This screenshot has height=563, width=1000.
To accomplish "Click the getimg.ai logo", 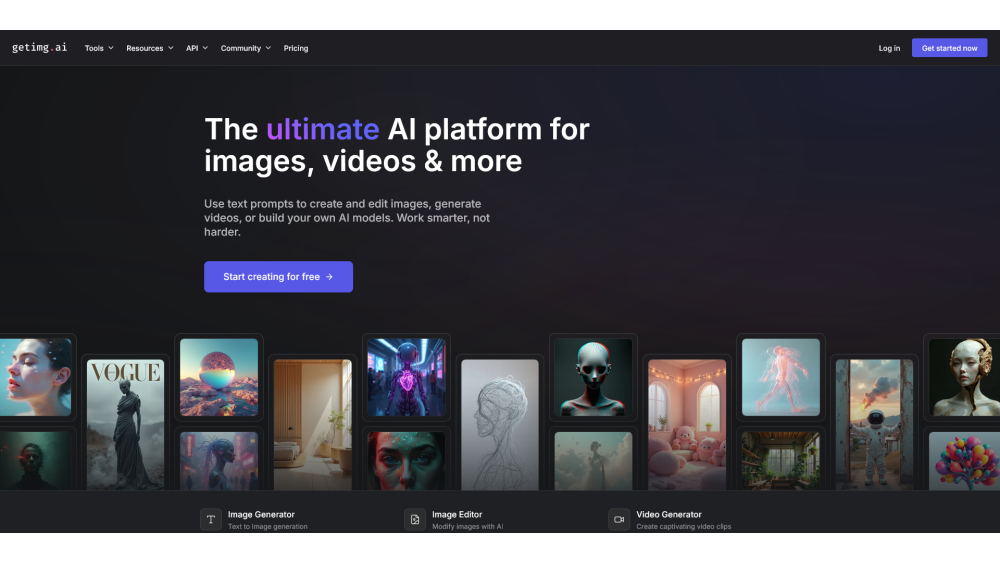I will click(x=40, y=48).
